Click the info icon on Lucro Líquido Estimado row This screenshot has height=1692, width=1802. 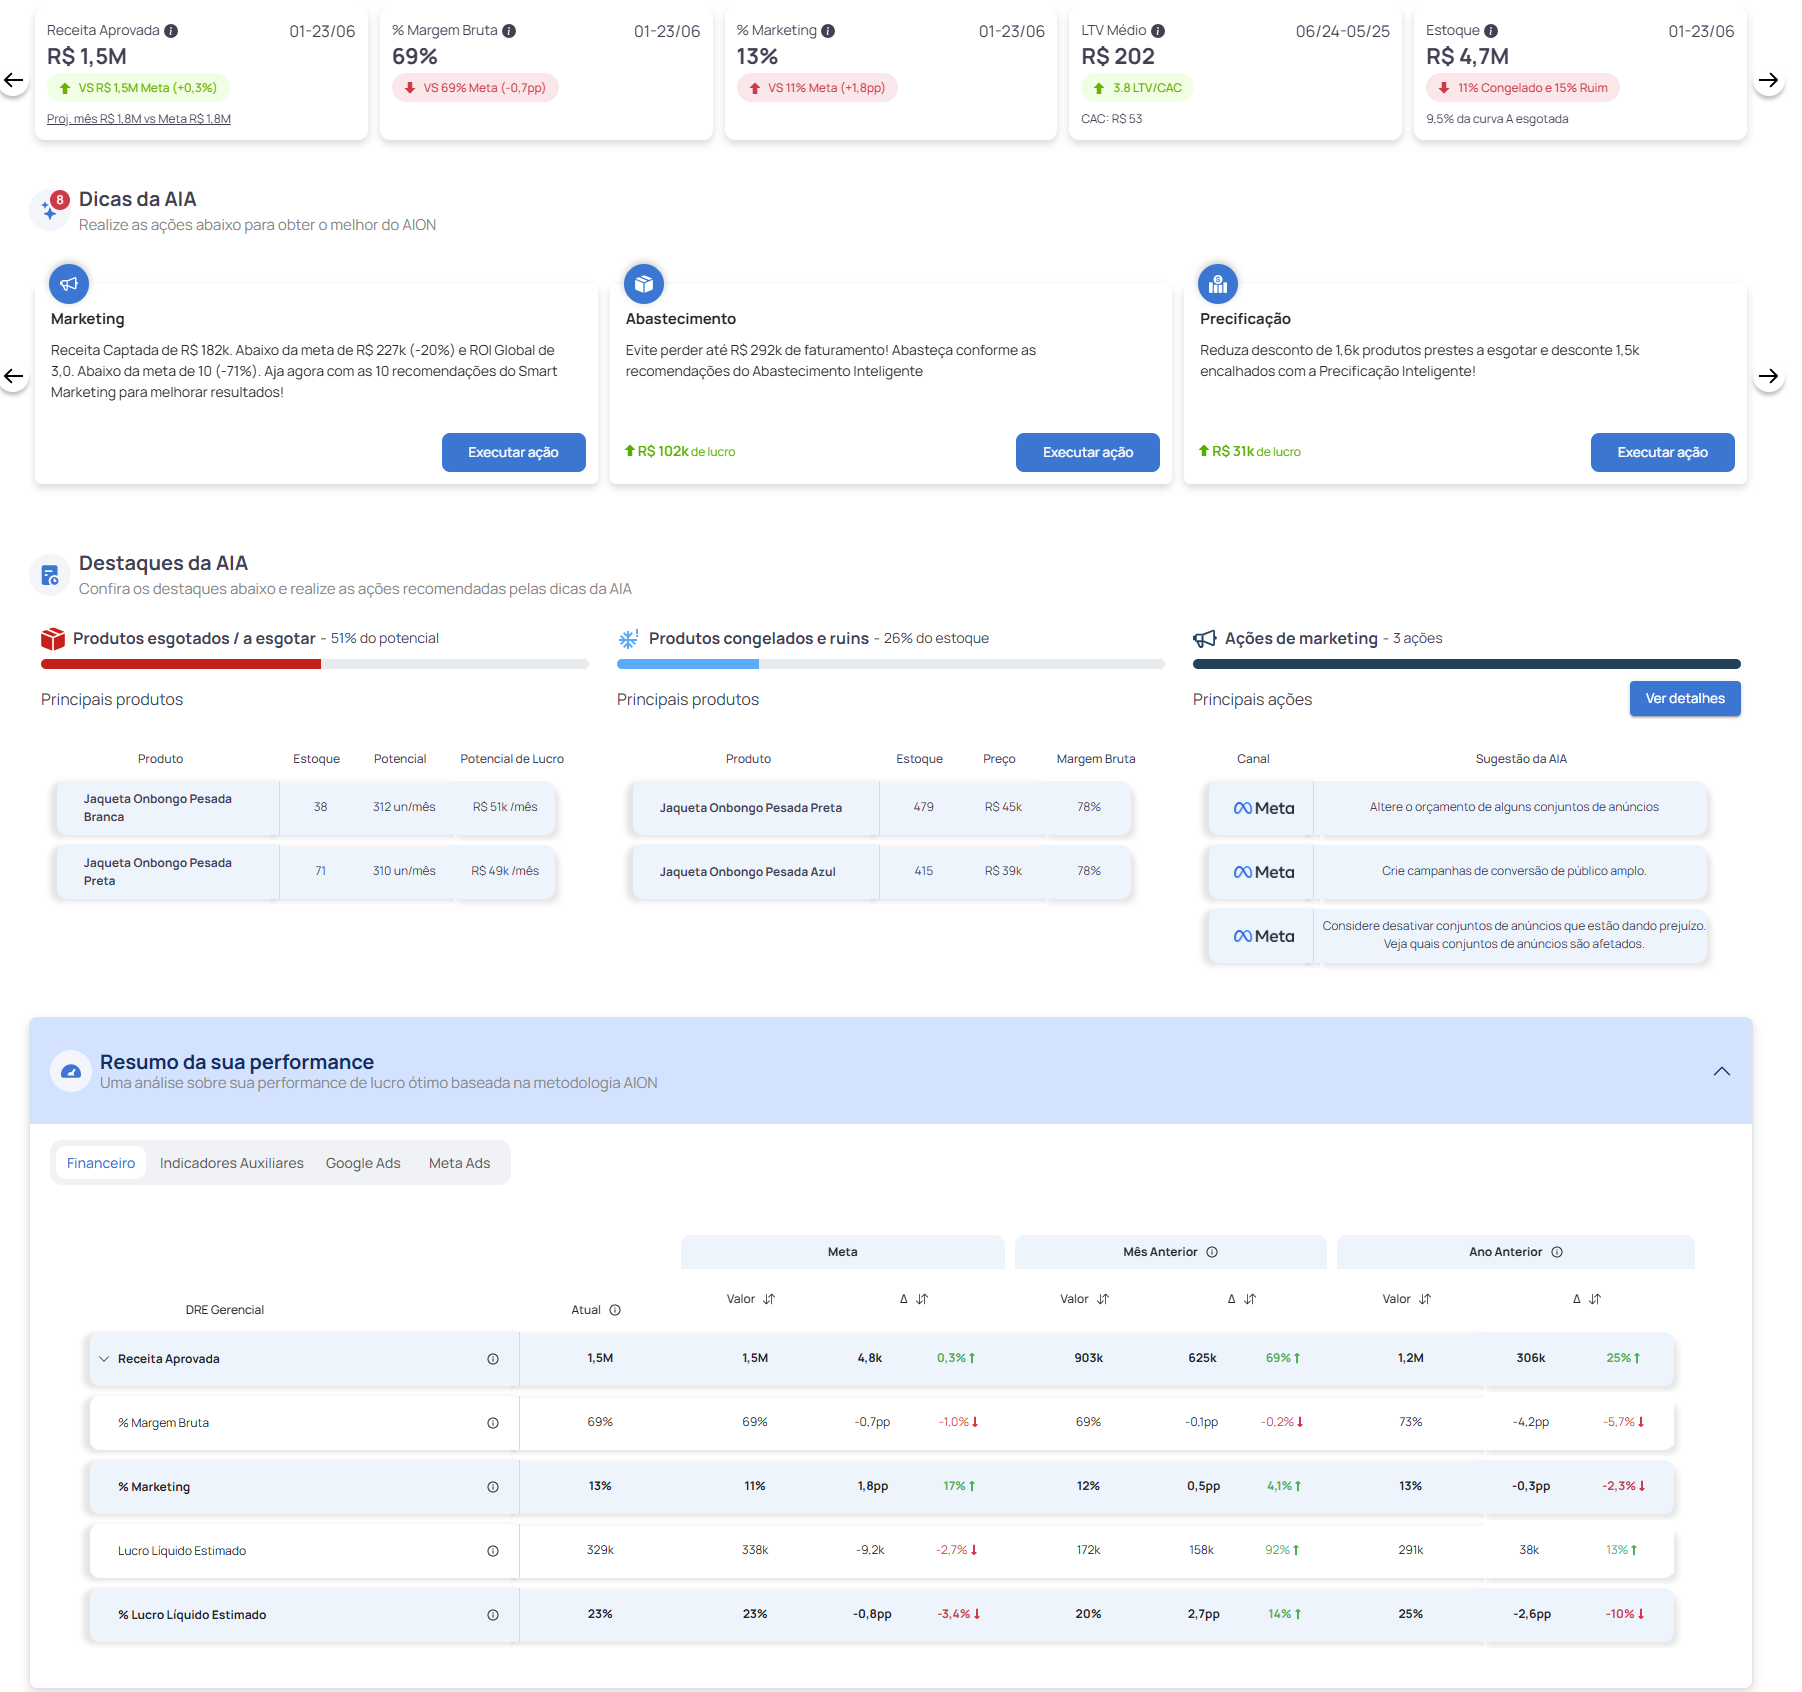click(x=492, y=1551)
